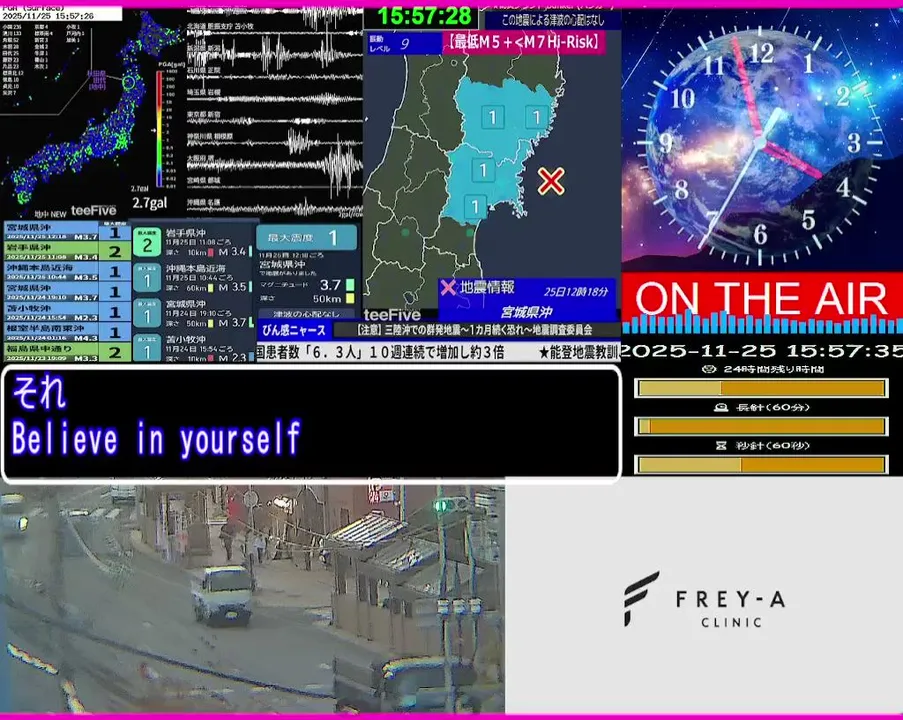Click intensity 1 badge beside middle 宮城県沖 11月24日 entry

click(x=147, y=313)
